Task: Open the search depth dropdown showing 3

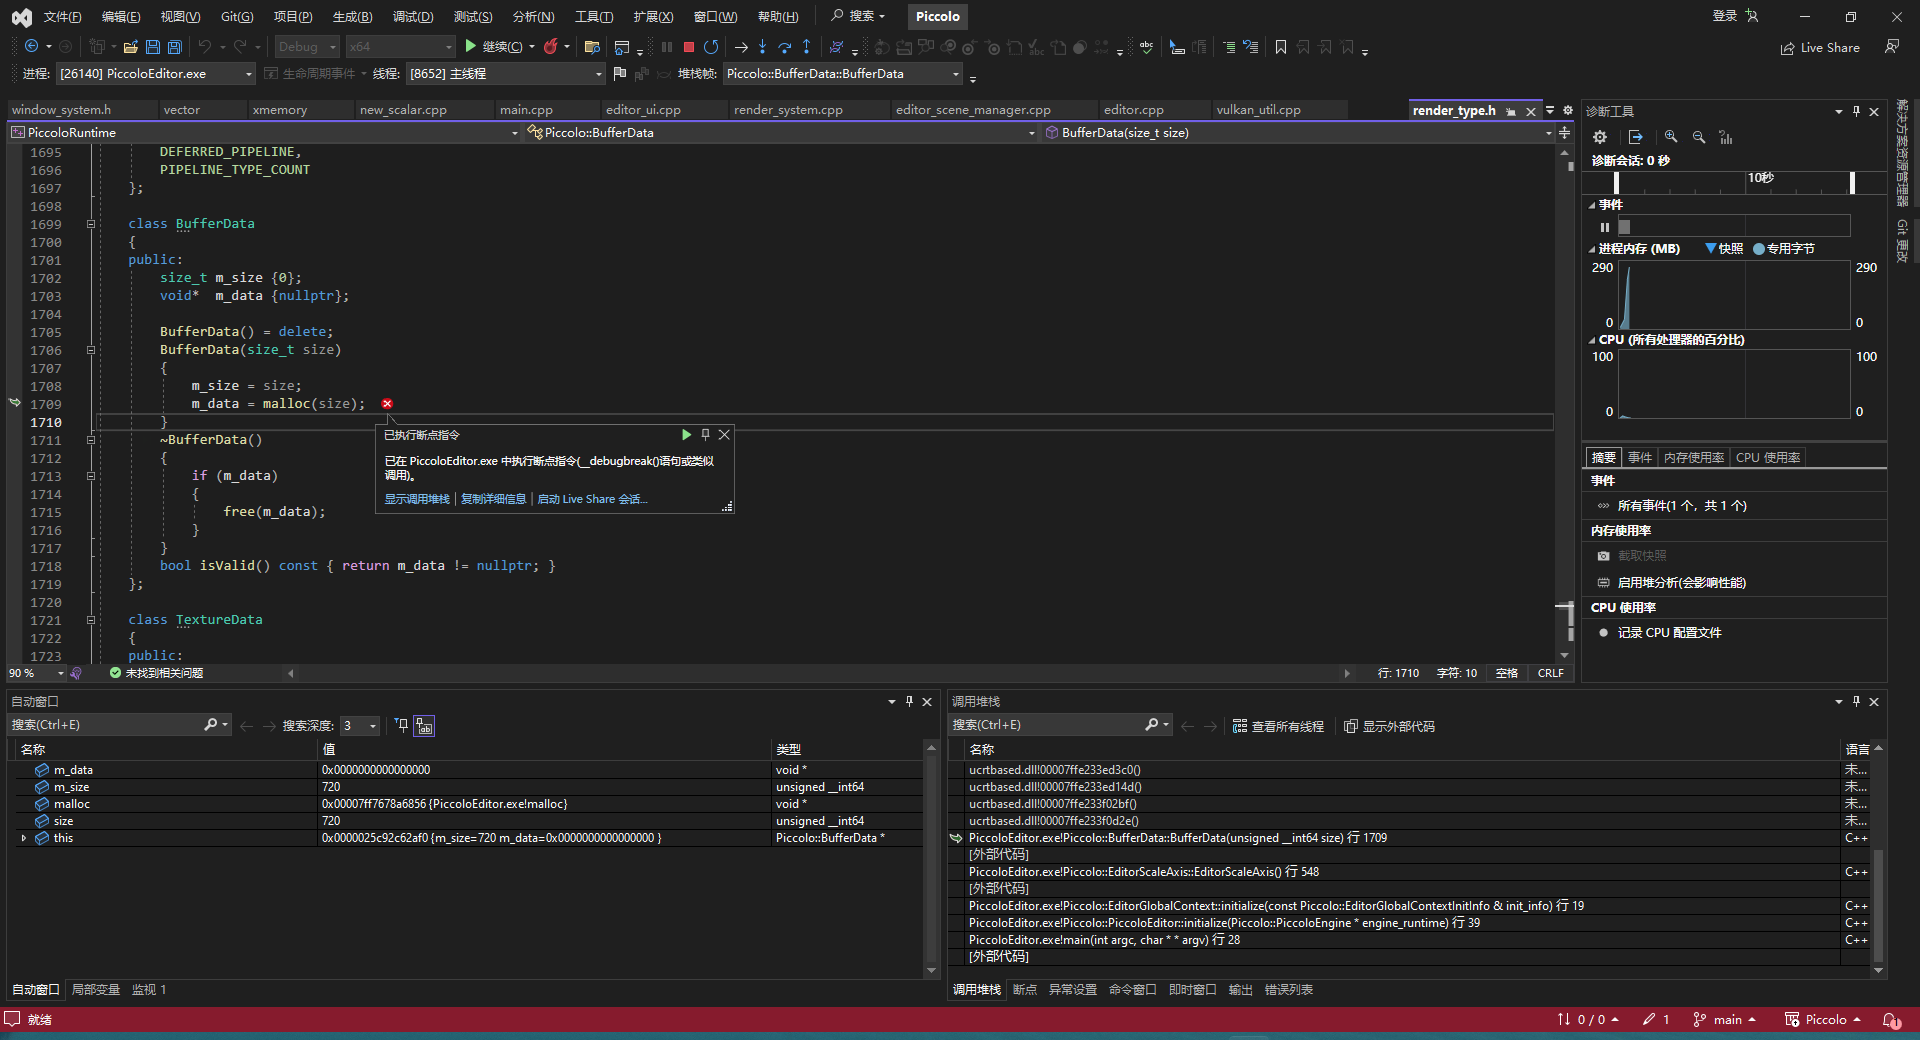Action: [360, 726]
